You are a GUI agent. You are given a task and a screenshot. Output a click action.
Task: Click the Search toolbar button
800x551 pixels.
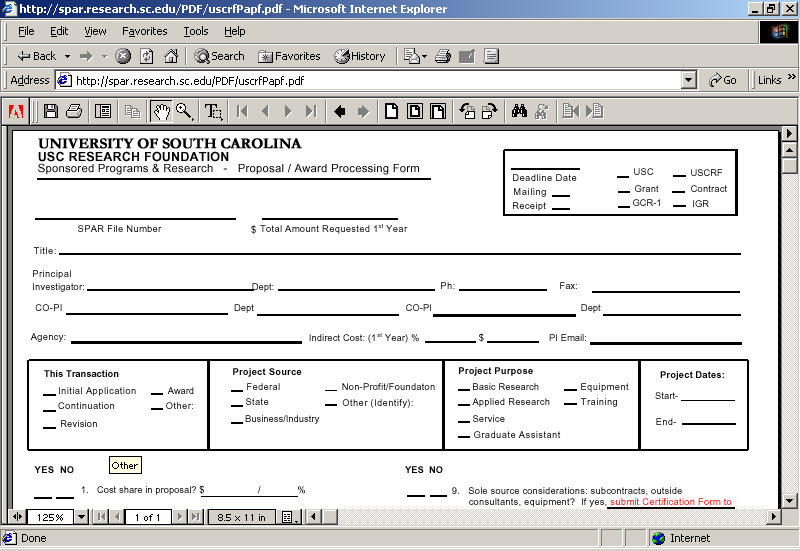coord(219,56)
